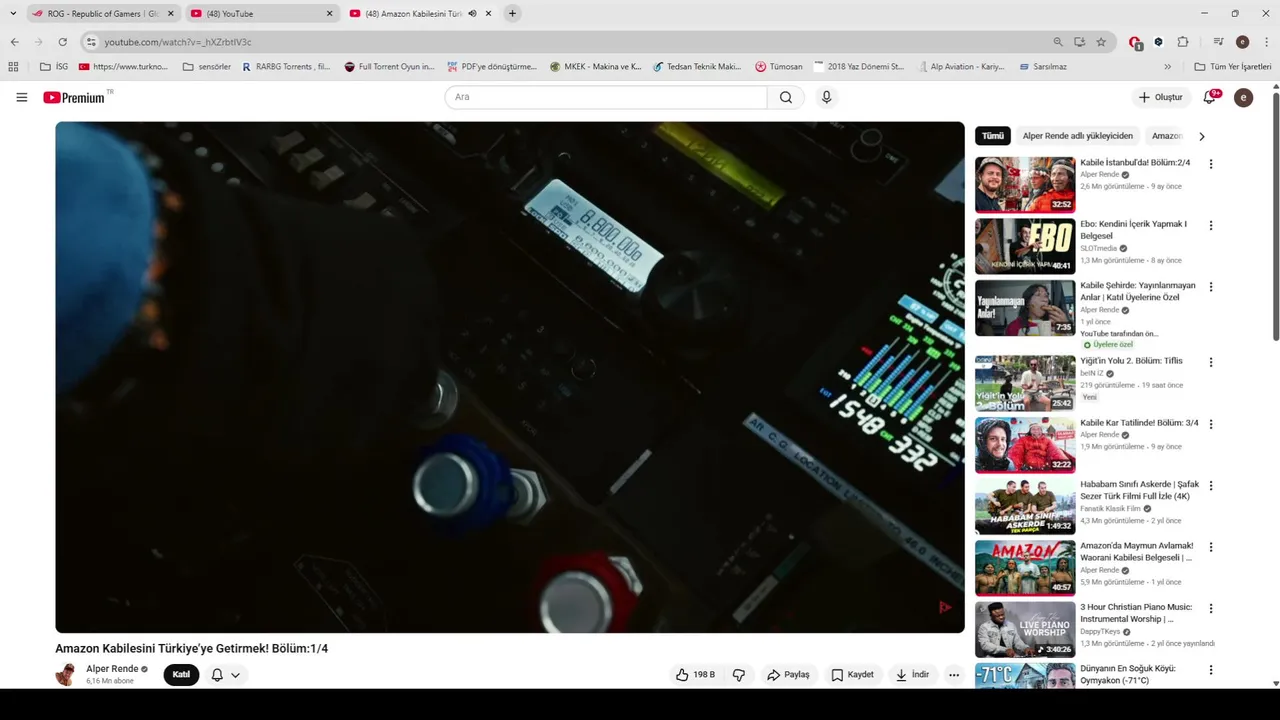This screenshot has height=720, width=1280.
Task: Options for Ebo: Kendini İçerik Yapmak
Action: [1210, 226]
